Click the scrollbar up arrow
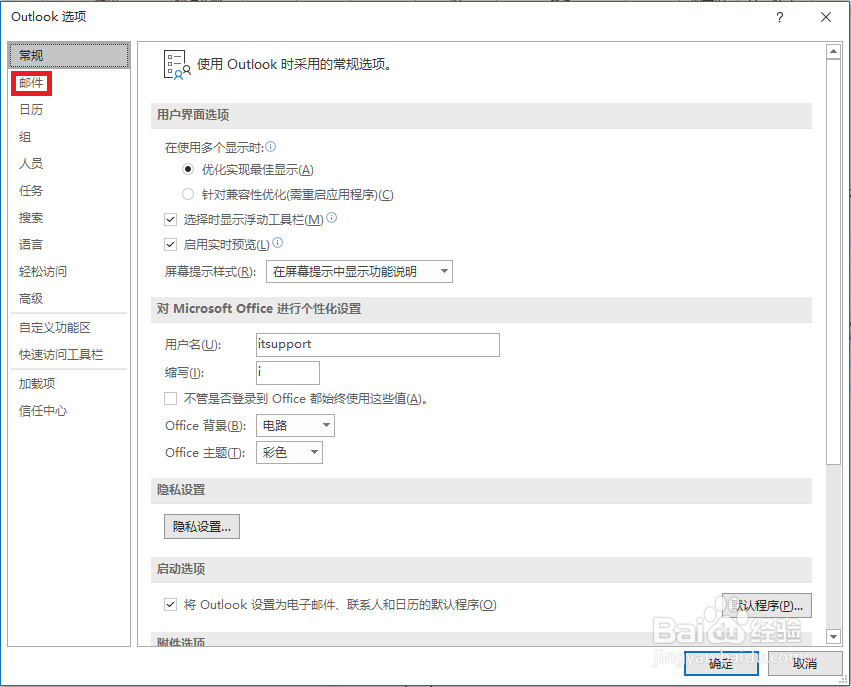Viewport: 851px width, 687px height. pyautogui.click(x=833, y=52)
